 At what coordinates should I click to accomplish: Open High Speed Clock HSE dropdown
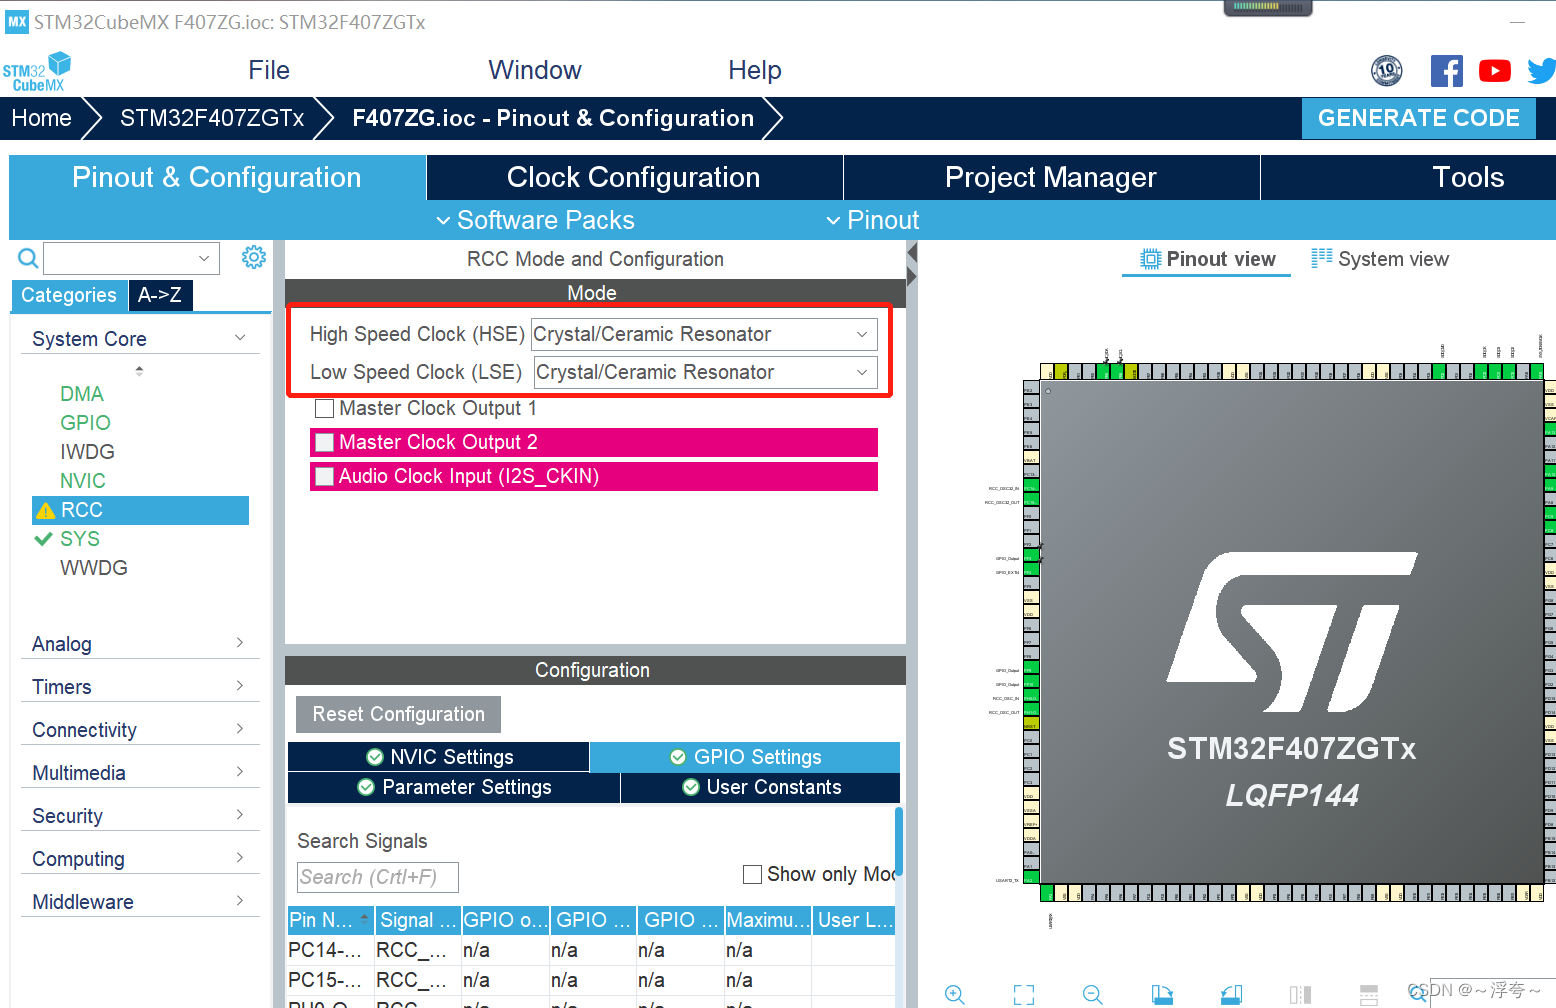point(704,334)
